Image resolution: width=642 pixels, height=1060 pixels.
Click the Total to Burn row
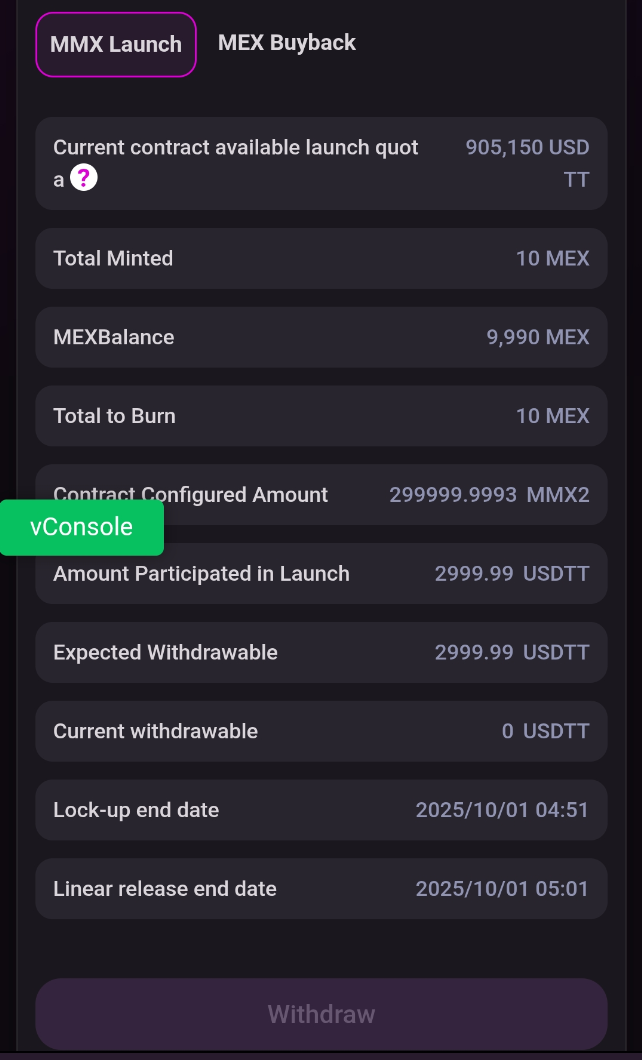coord(321,416)
